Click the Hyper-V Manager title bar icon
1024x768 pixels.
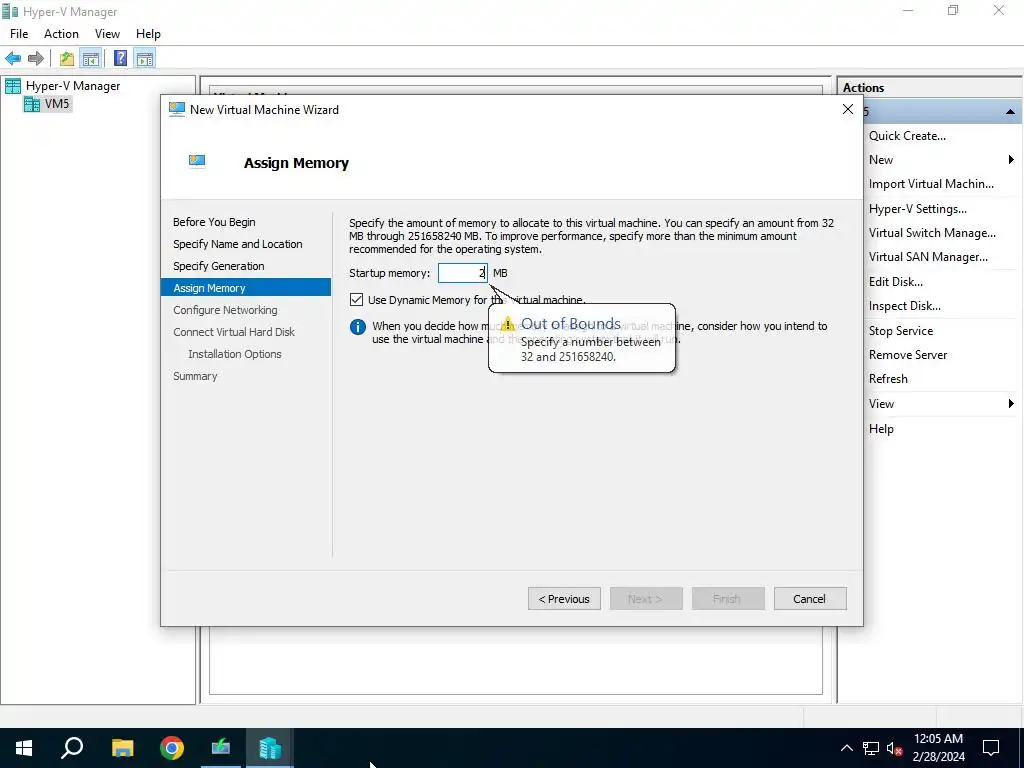click(x=10, y=11)
